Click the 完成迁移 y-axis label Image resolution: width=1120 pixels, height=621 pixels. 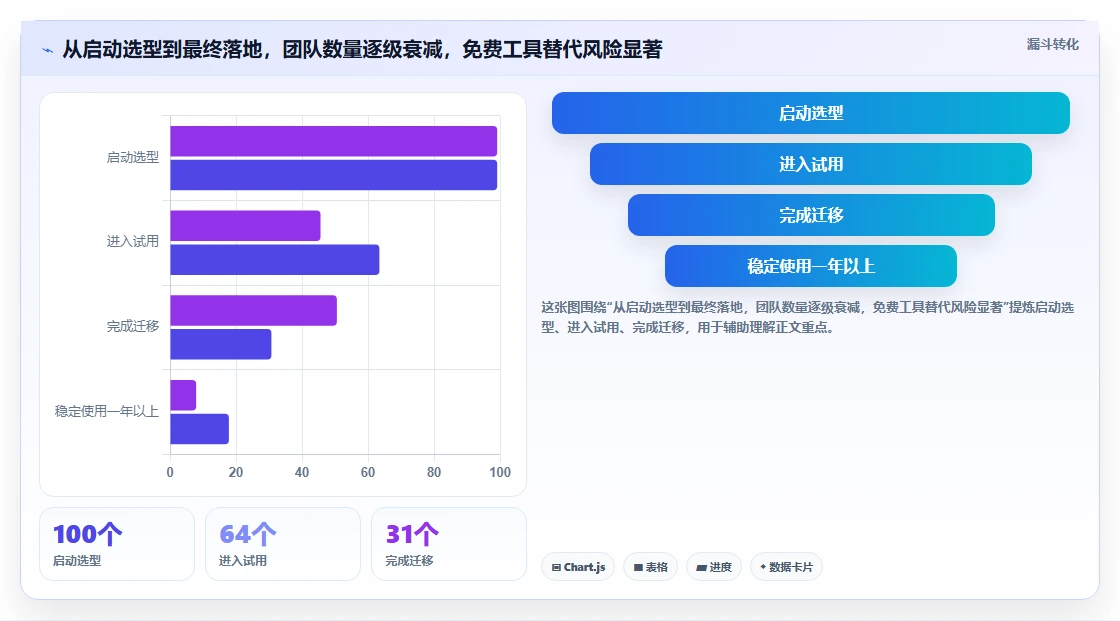point(133,327)
